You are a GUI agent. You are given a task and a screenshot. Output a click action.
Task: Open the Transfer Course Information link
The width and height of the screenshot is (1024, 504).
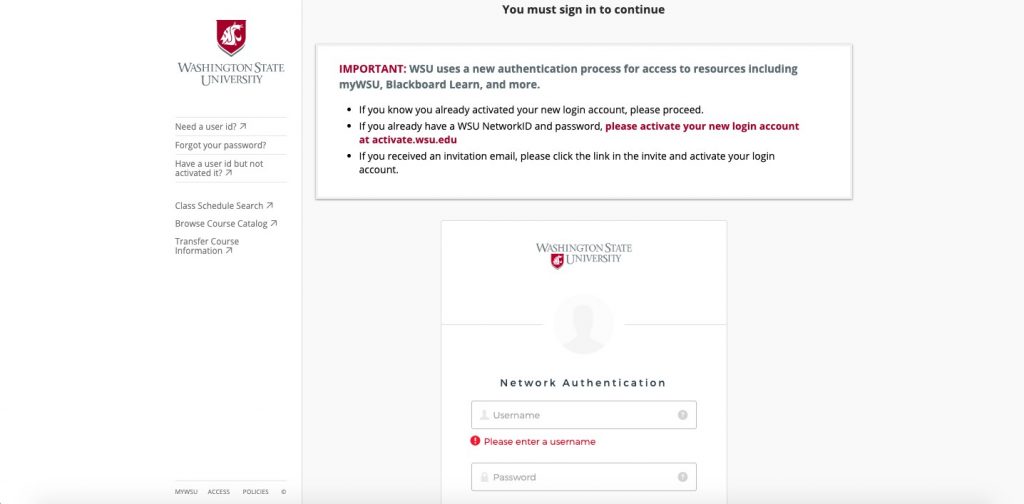point(207,246)
